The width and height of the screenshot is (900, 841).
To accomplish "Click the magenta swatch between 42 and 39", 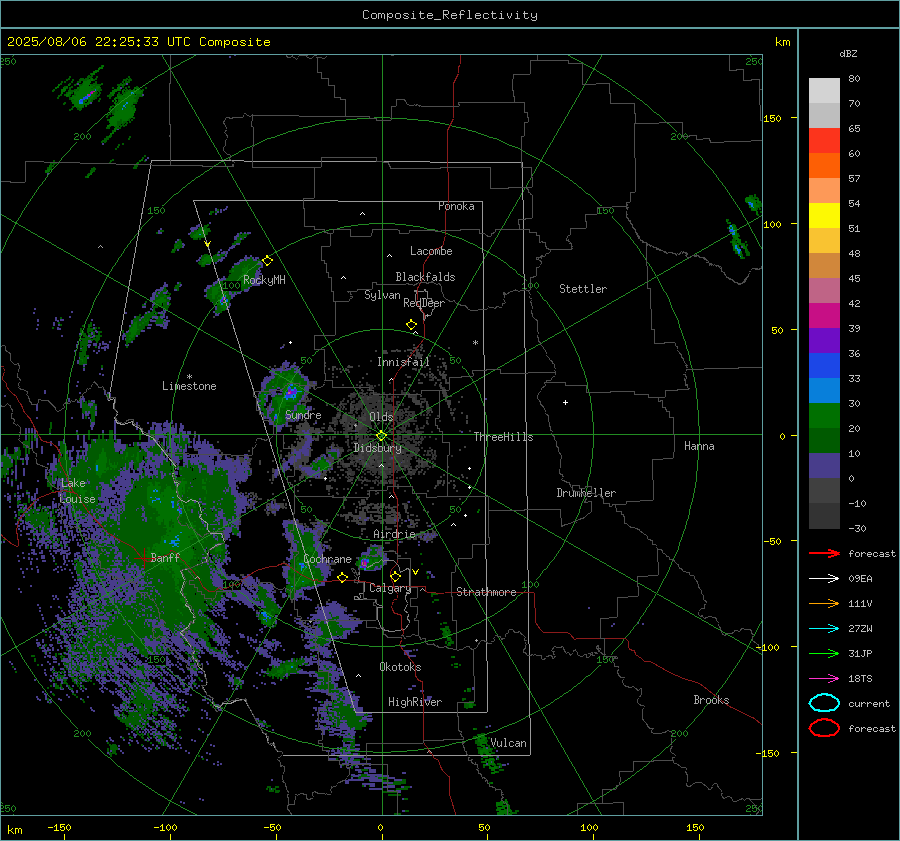I will point(824,315).
